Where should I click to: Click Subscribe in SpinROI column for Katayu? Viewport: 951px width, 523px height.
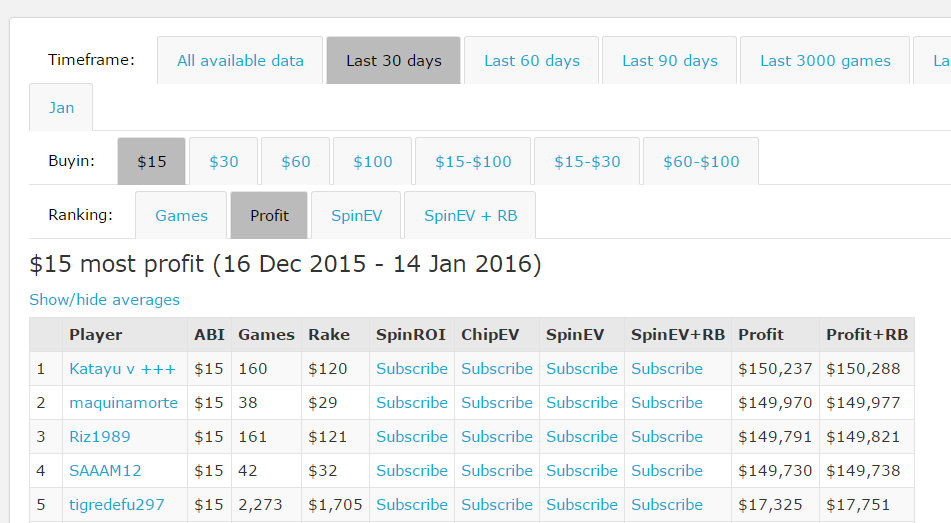[412, 369]
